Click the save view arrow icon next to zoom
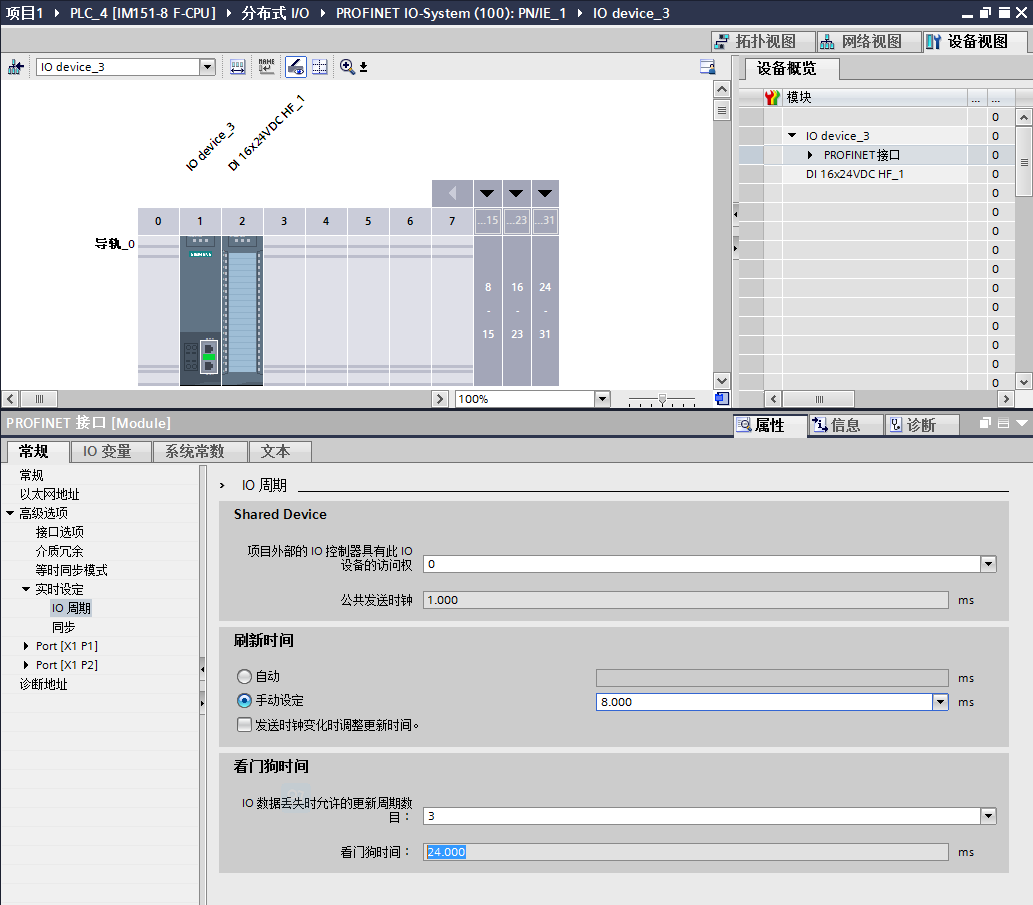Screen dimensions: 1033x905 361,66
